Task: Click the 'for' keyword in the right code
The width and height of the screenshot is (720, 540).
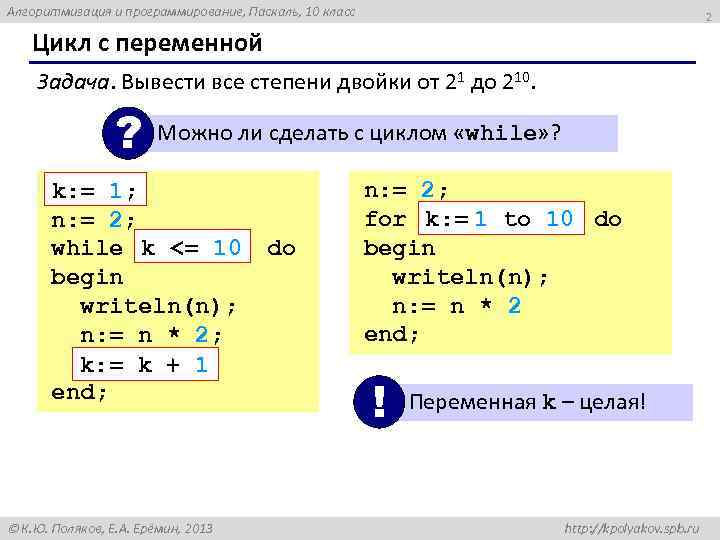Action: click(x=385, y=219)
